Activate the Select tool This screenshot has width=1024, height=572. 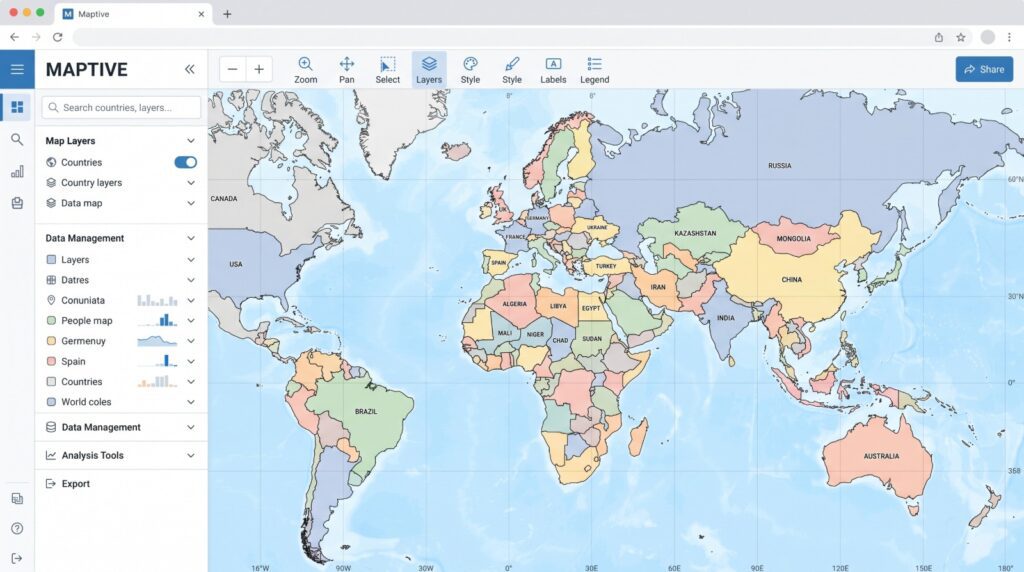tap(387, 70)
